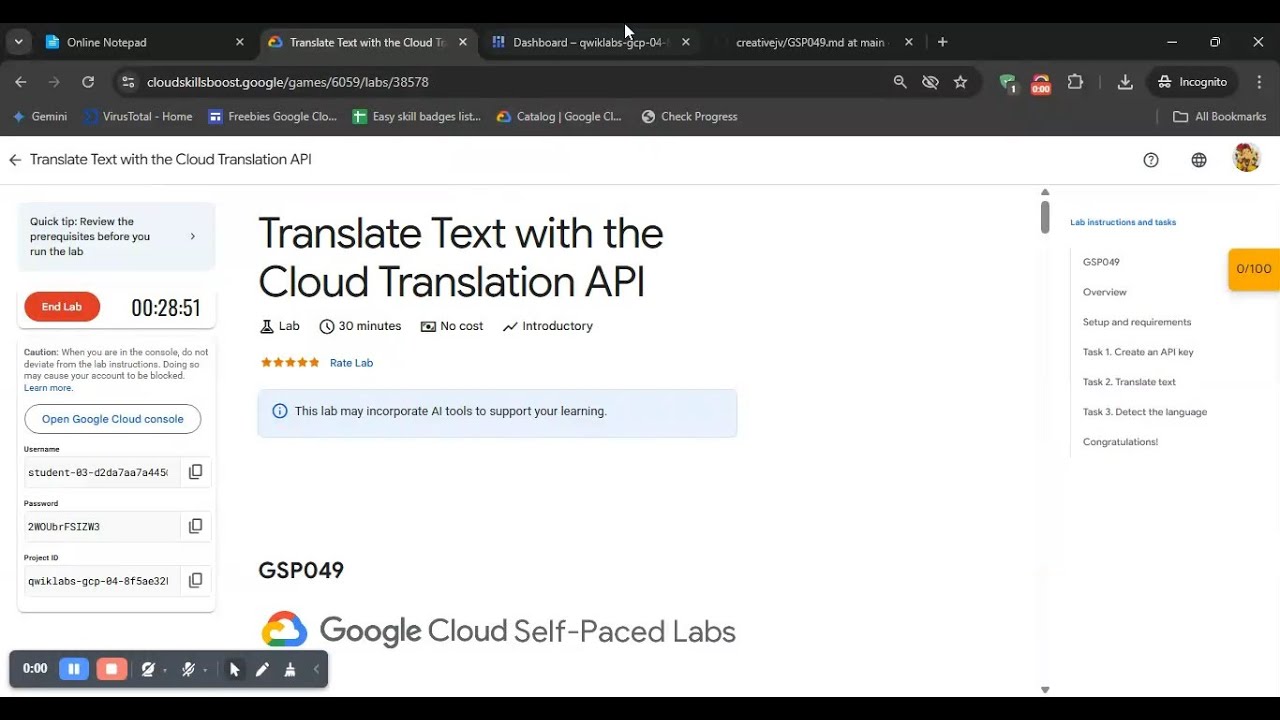Viewport: 1280px width, 720px height.
Task: Jump to Setup and requirements section
Action: tap(1137, 322)
